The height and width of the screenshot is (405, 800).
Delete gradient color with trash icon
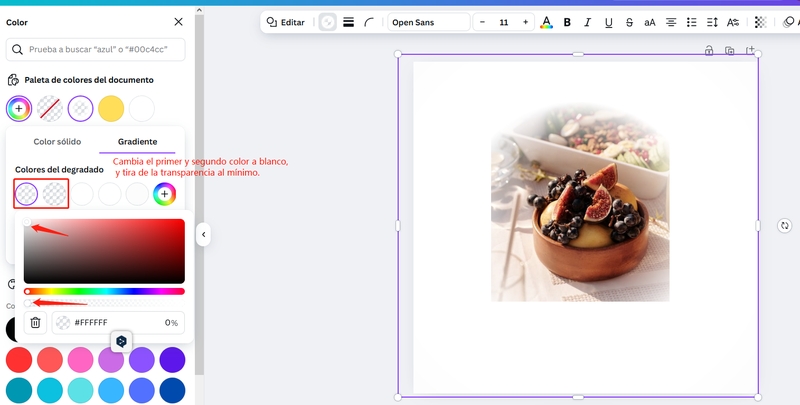(x=35, y=322)
